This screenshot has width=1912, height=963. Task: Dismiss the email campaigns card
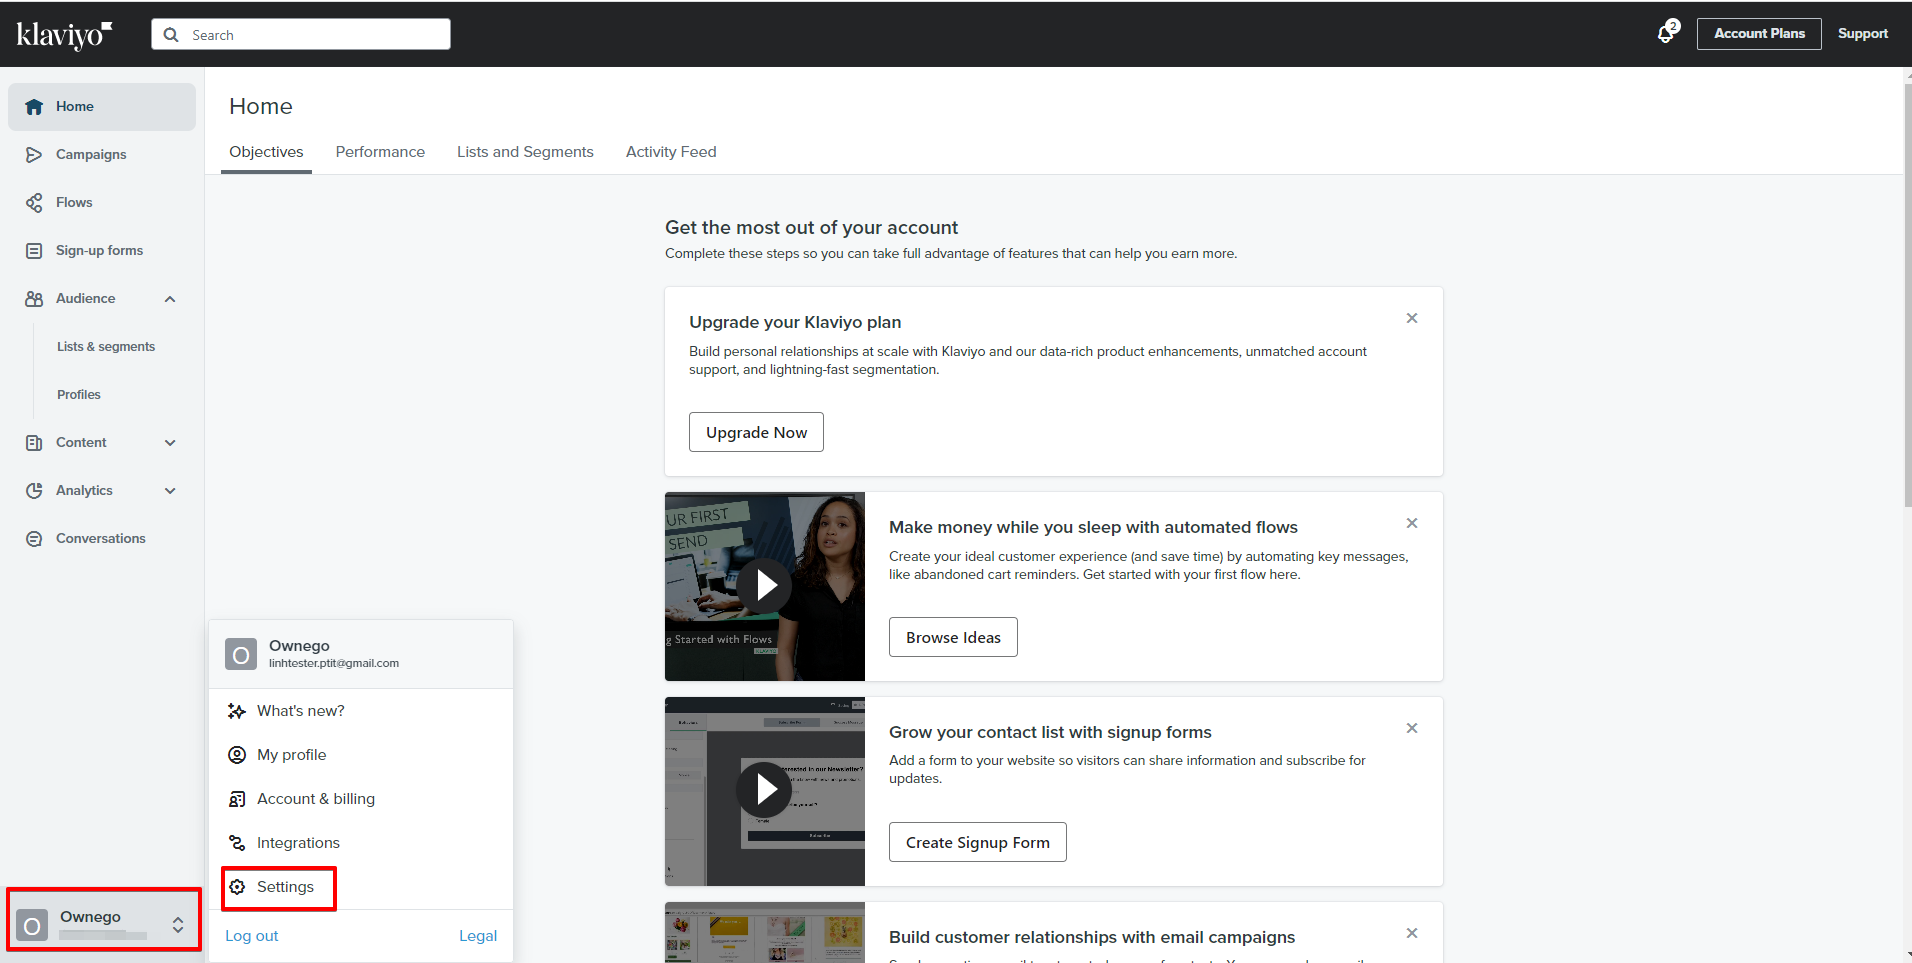[x=1412, y=933]
